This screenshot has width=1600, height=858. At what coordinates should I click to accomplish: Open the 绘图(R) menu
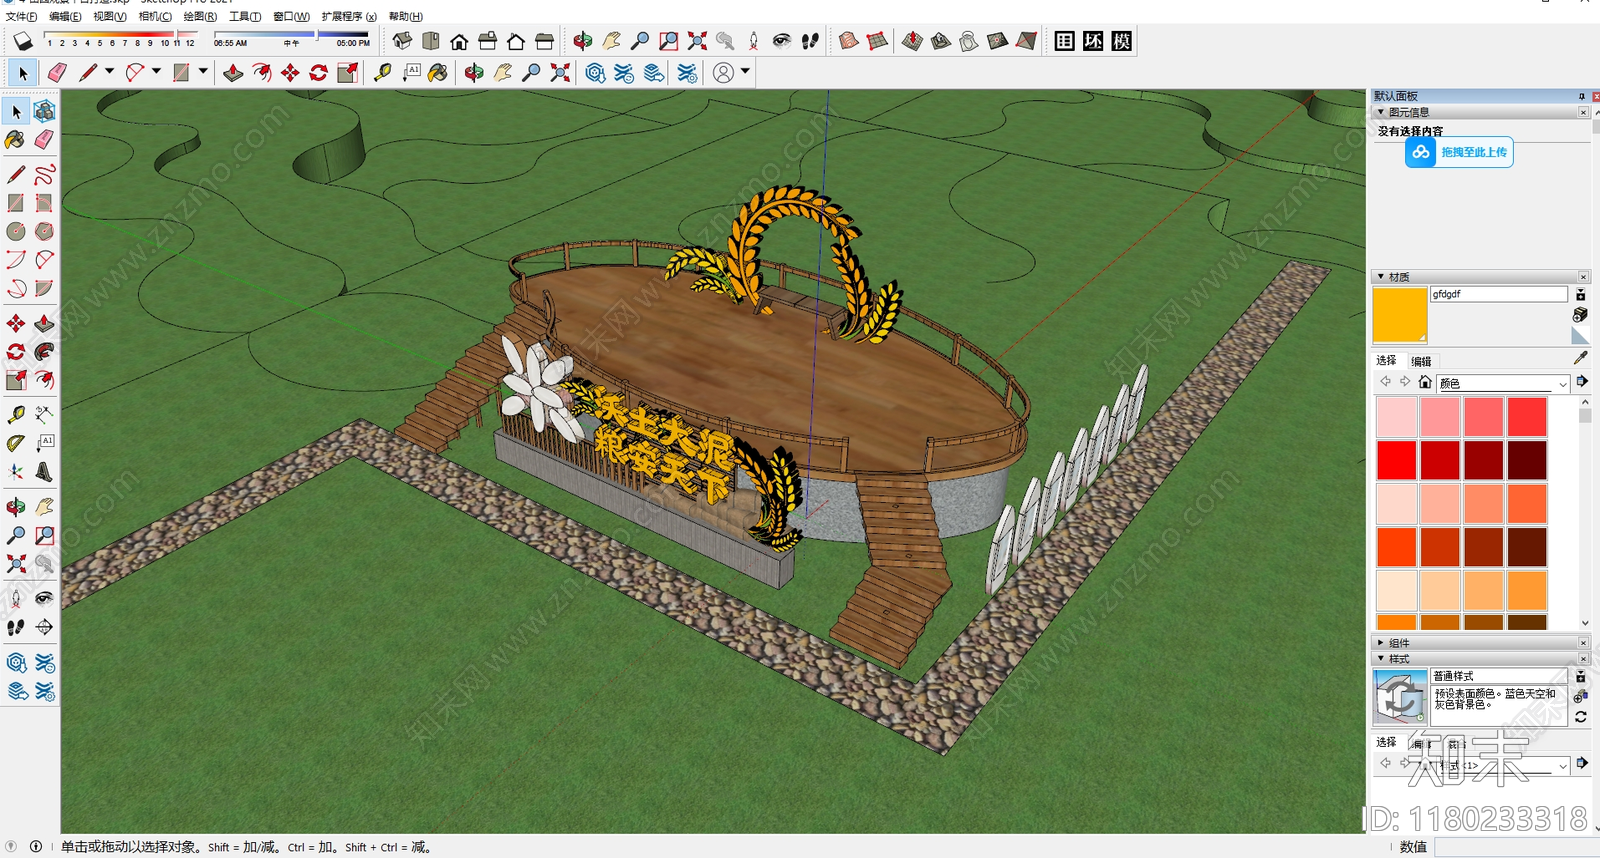point(200,16)
